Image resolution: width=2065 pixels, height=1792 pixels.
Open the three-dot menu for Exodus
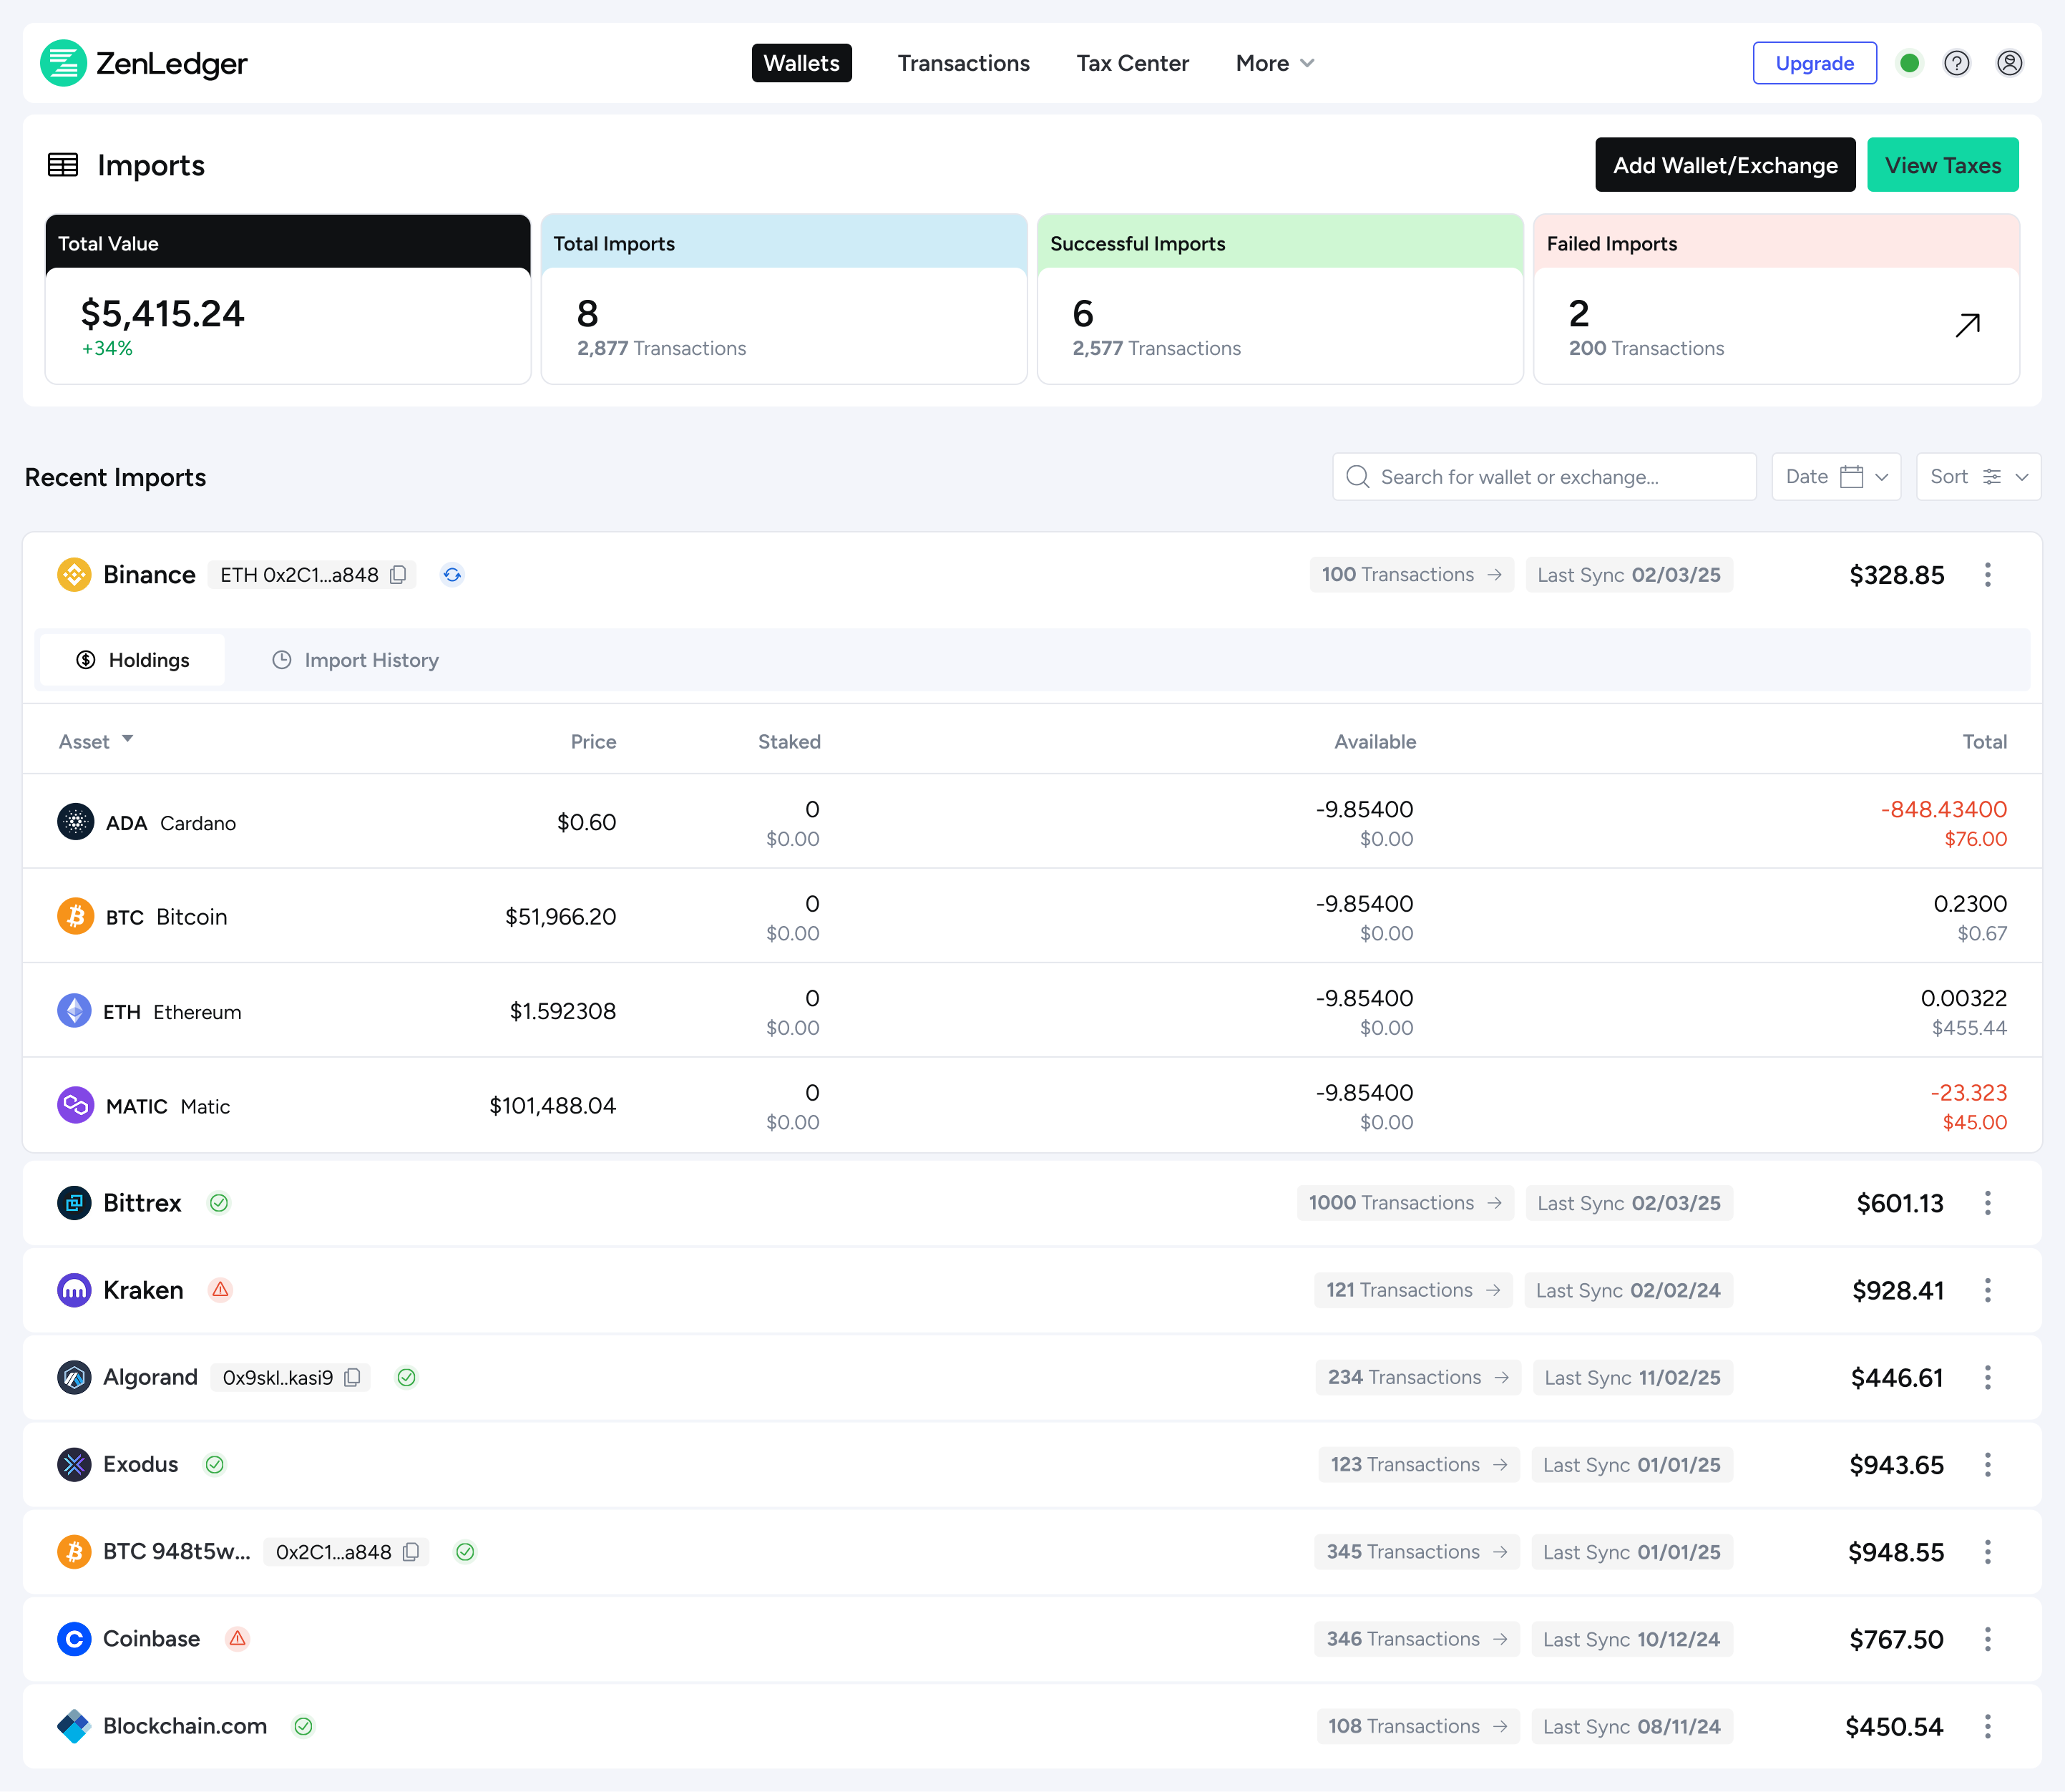coord(1987,1465)
